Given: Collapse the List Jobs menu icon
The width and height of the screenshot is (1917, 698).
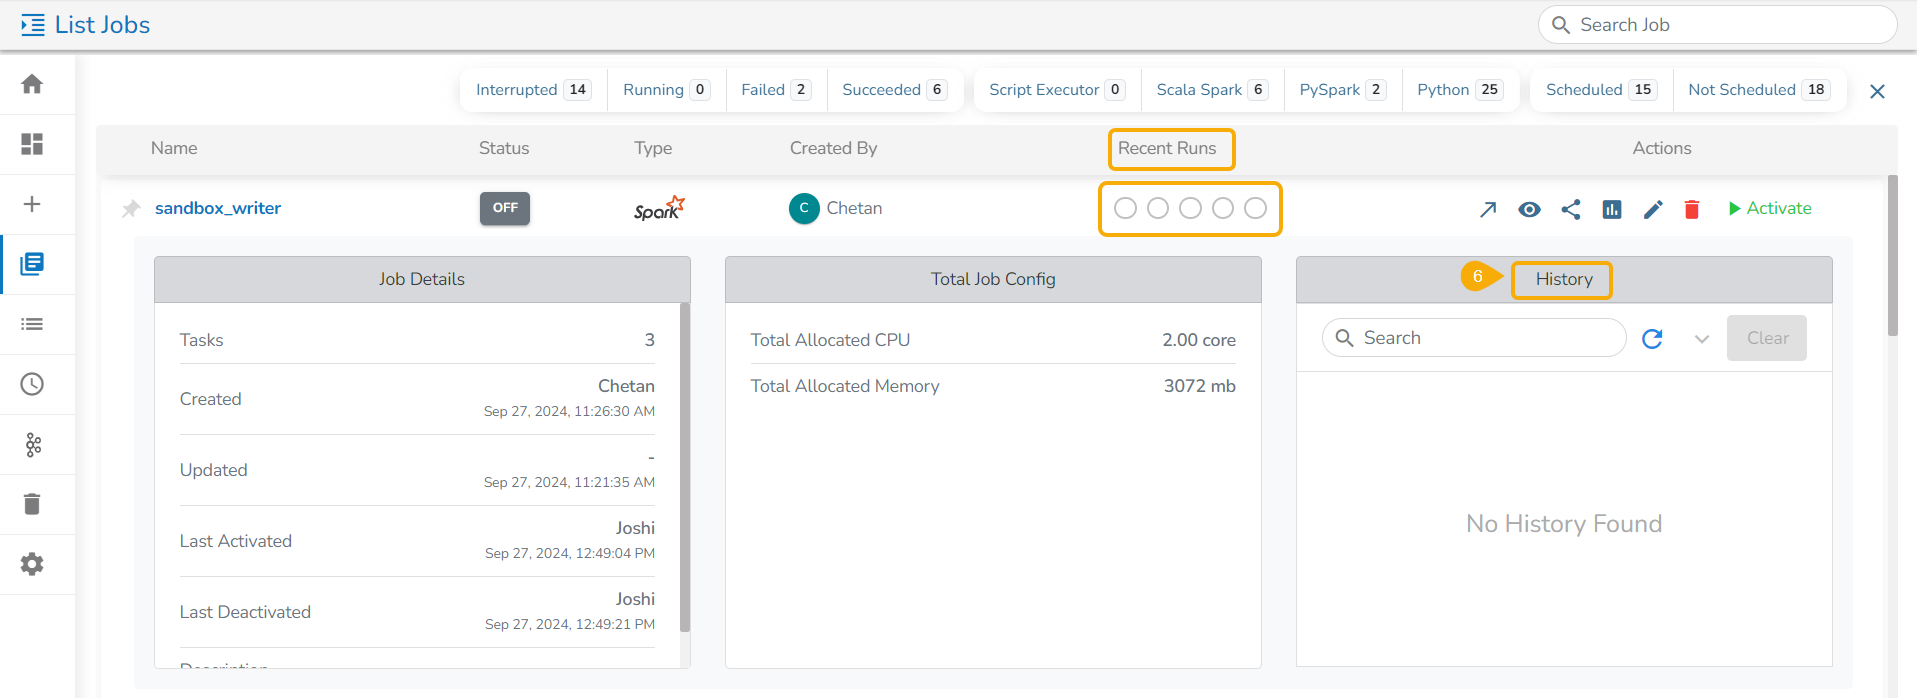Looking at the screenshot, I should [33, 25].
